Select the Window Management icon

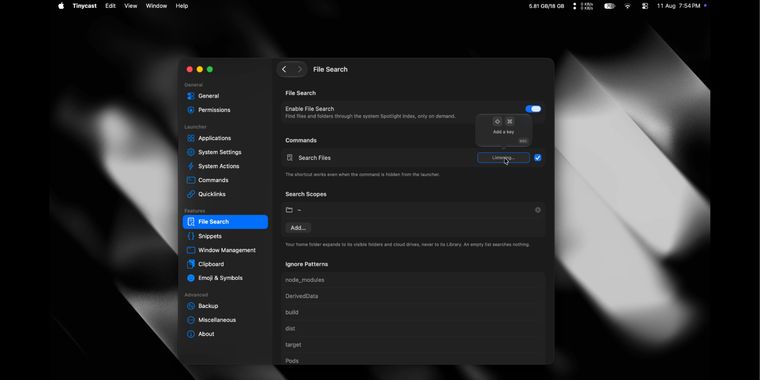pos(191,250)
